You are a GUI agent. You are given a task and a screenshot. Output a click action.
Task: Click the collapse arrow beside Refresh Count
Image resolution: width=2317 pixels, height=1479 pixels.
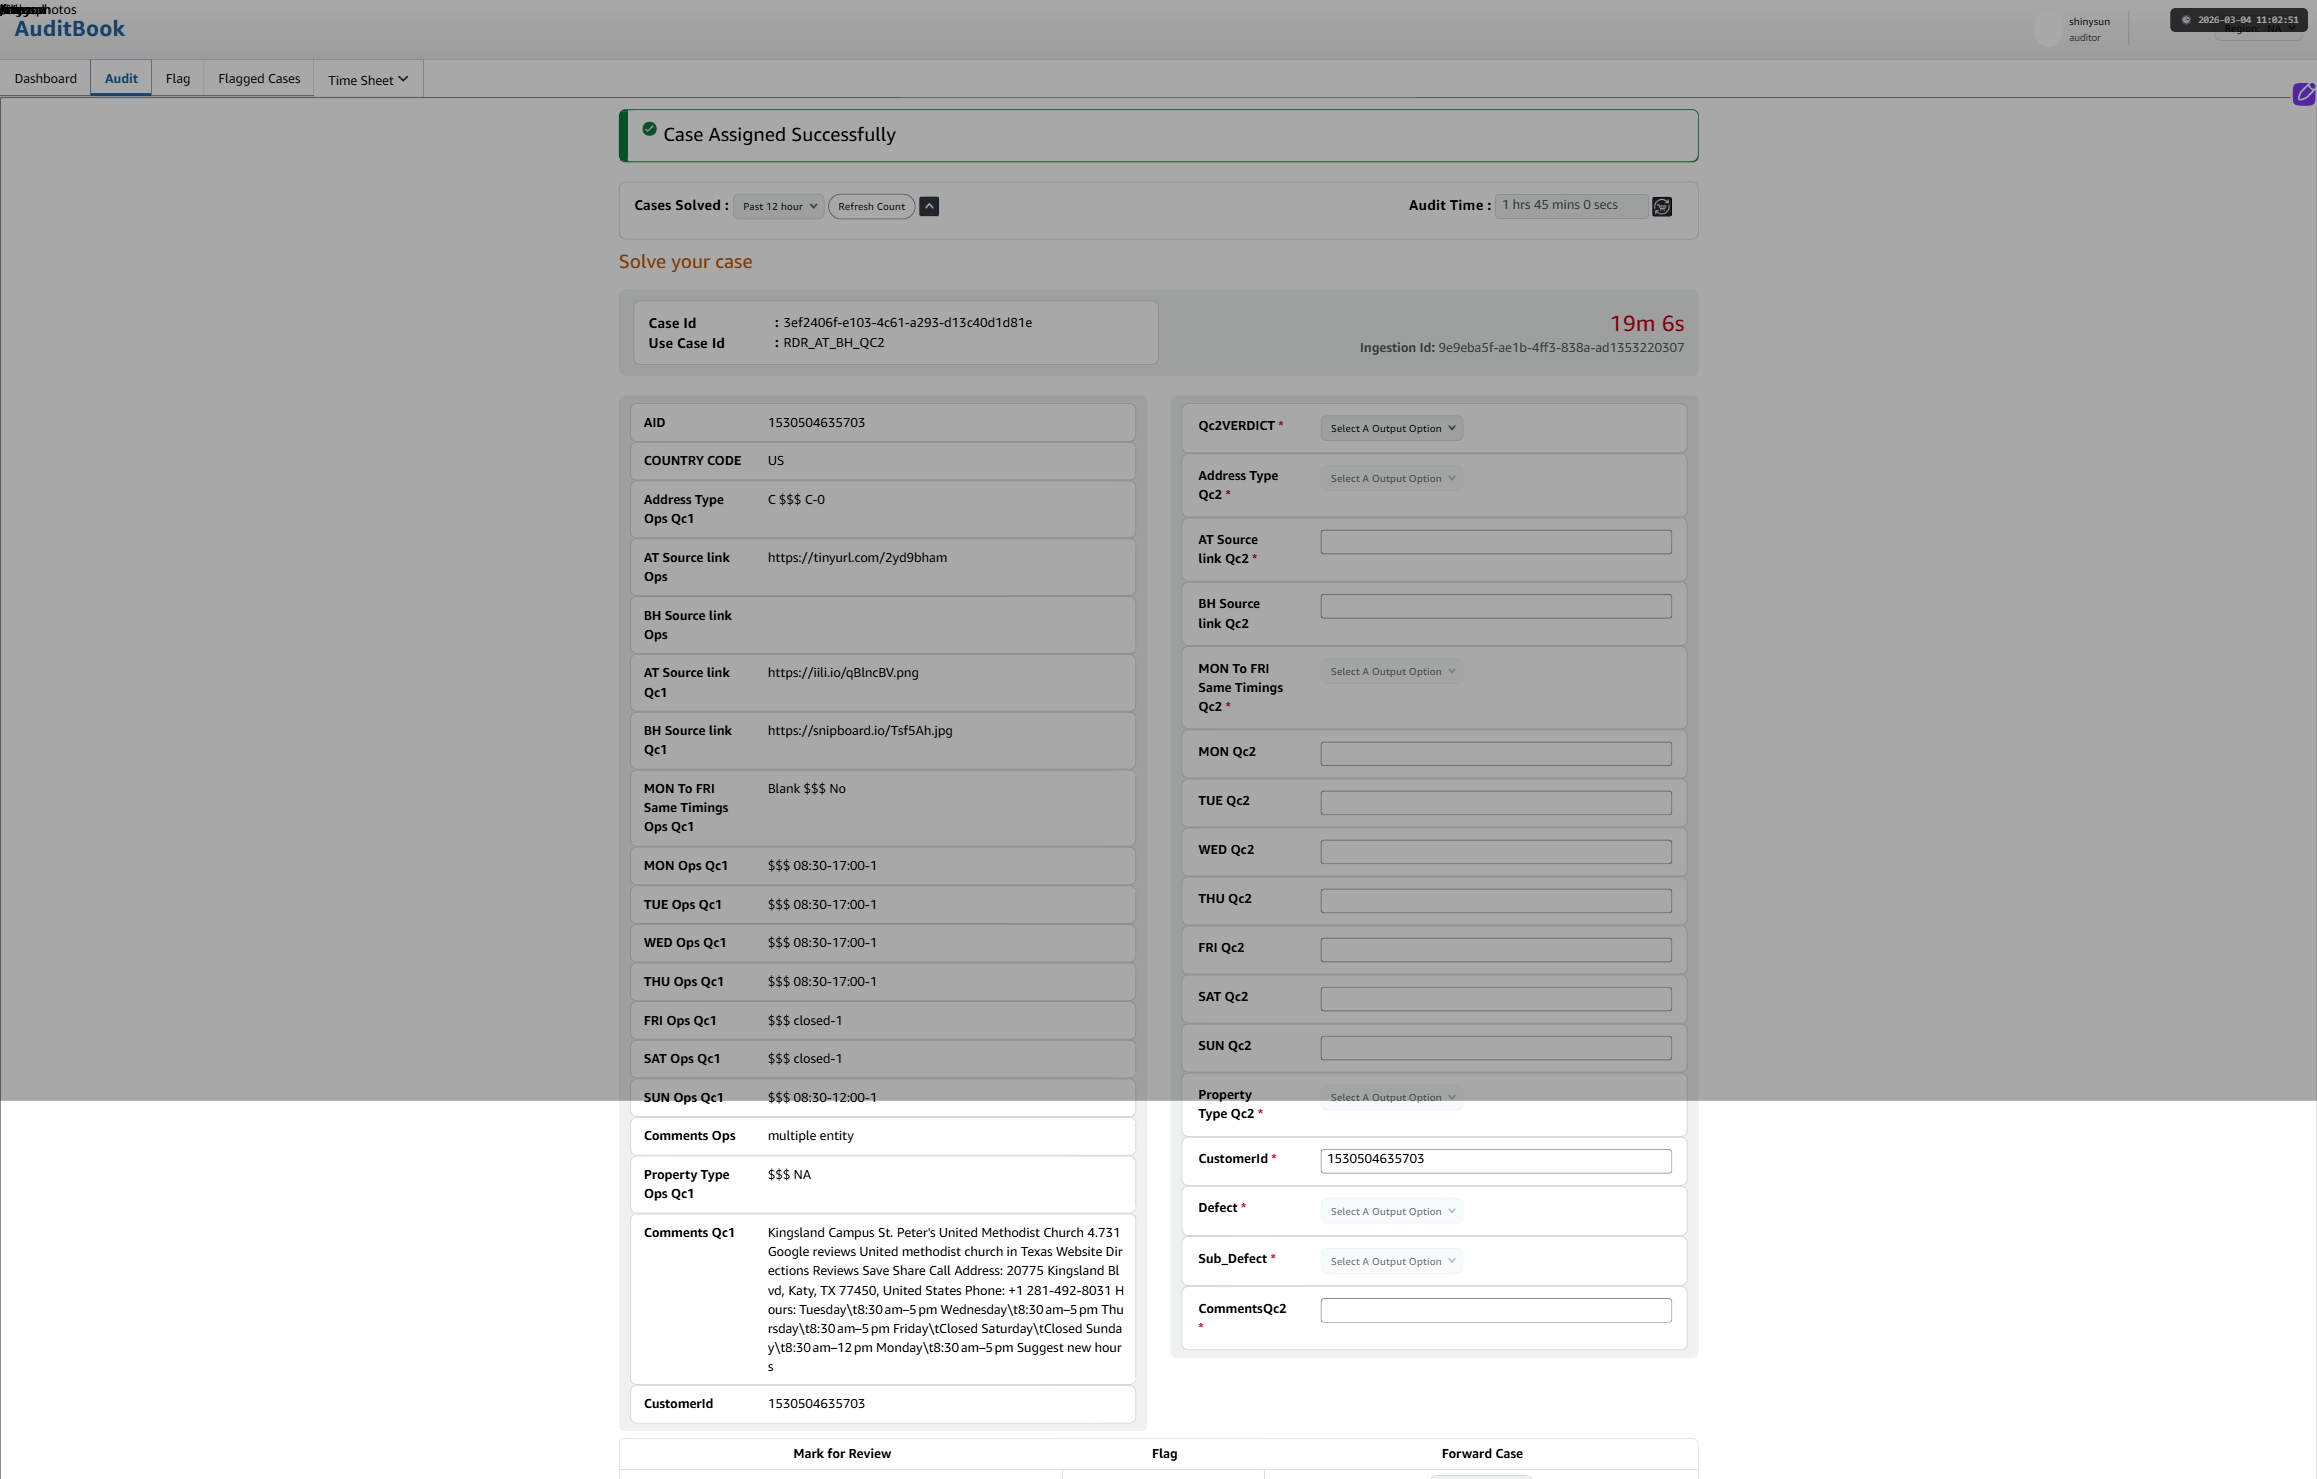(x=929, y=206)
